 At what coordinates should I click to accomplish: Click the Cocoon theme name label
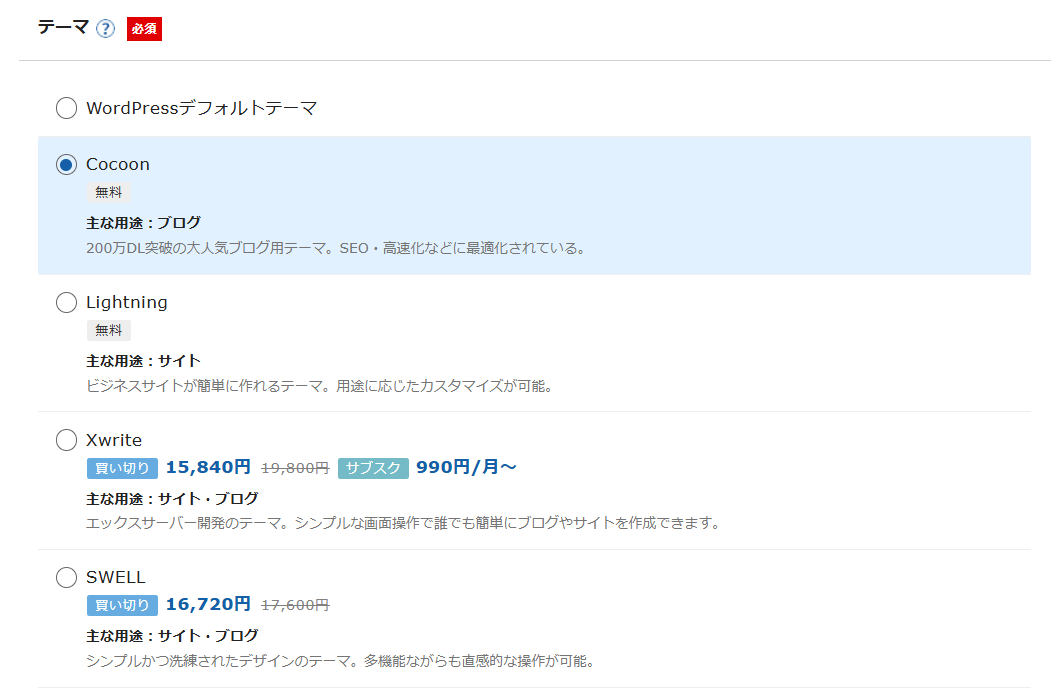point(118,164)
